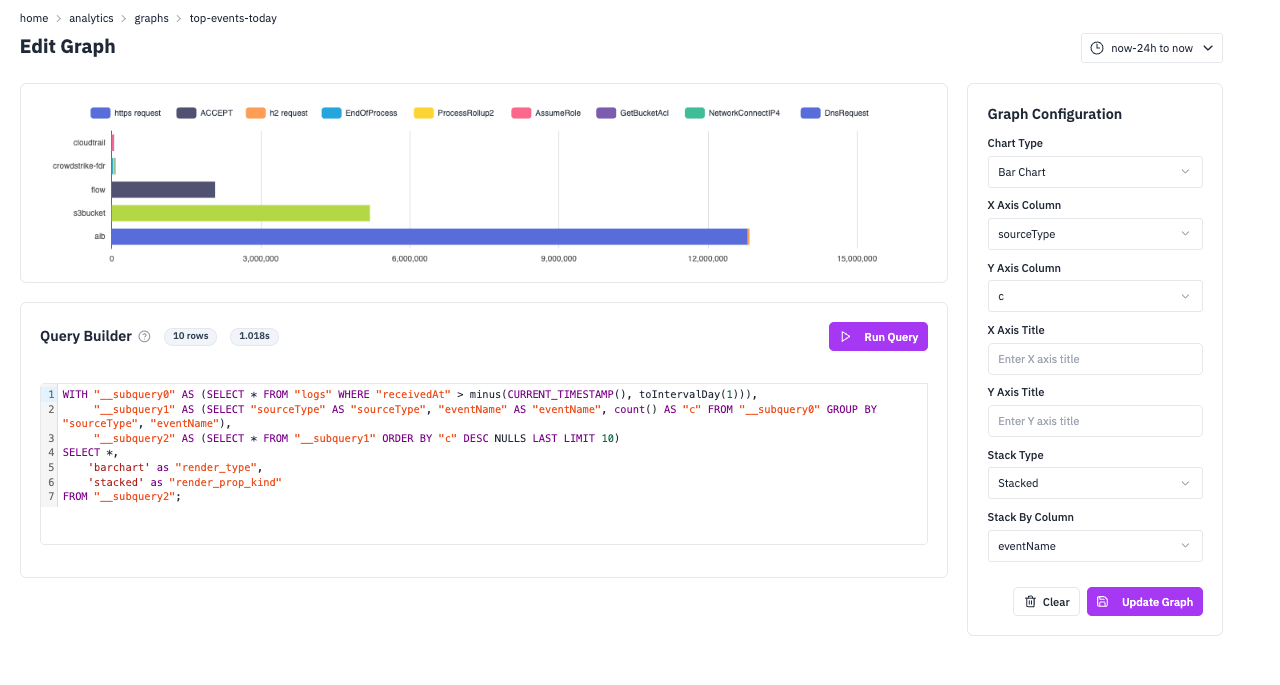The image size is (1280, 685).
Task: Click the blue alb bar in chart
Action: pyautogui.click(x=430, y=236)
